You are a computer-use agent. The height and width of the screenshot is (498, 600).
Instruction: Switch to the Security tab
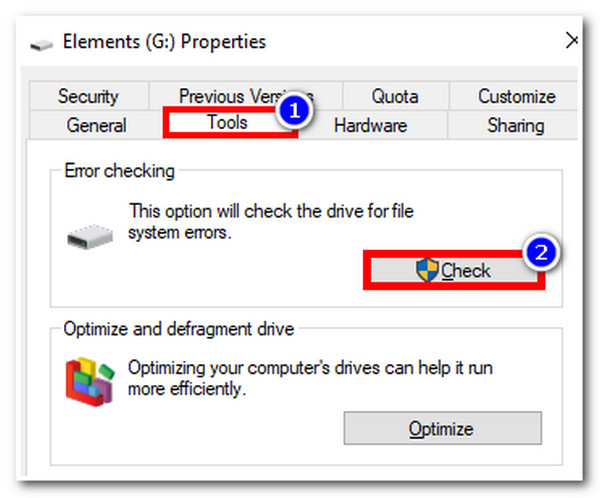click(x=88, y=96)
